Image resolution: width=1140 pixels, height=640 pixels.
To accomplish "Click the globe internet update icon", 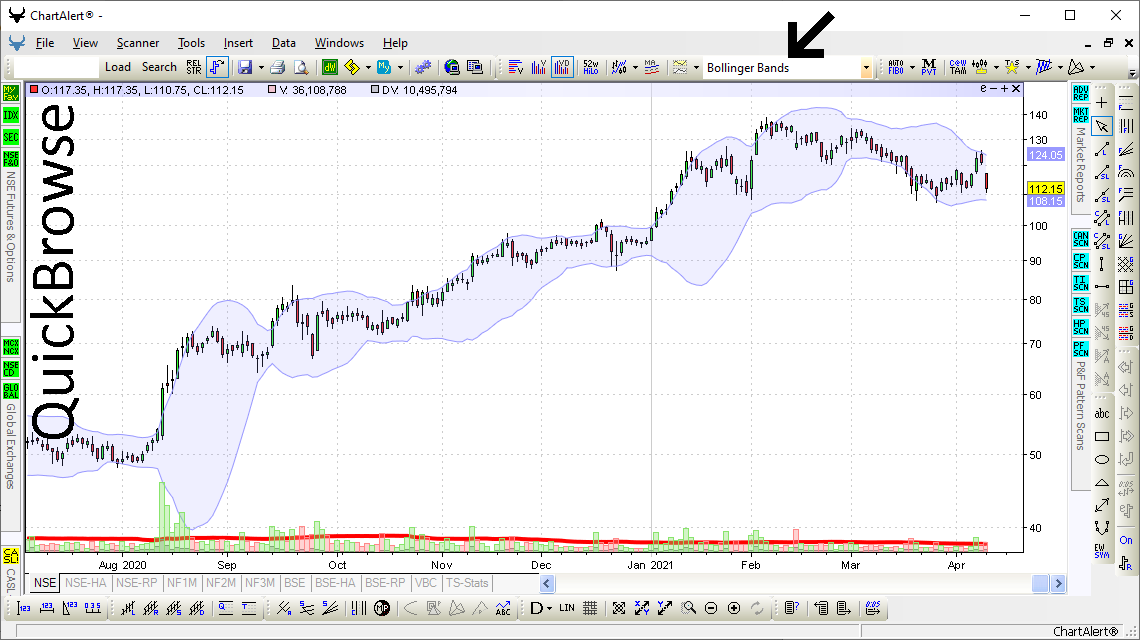I will [452, 67].
